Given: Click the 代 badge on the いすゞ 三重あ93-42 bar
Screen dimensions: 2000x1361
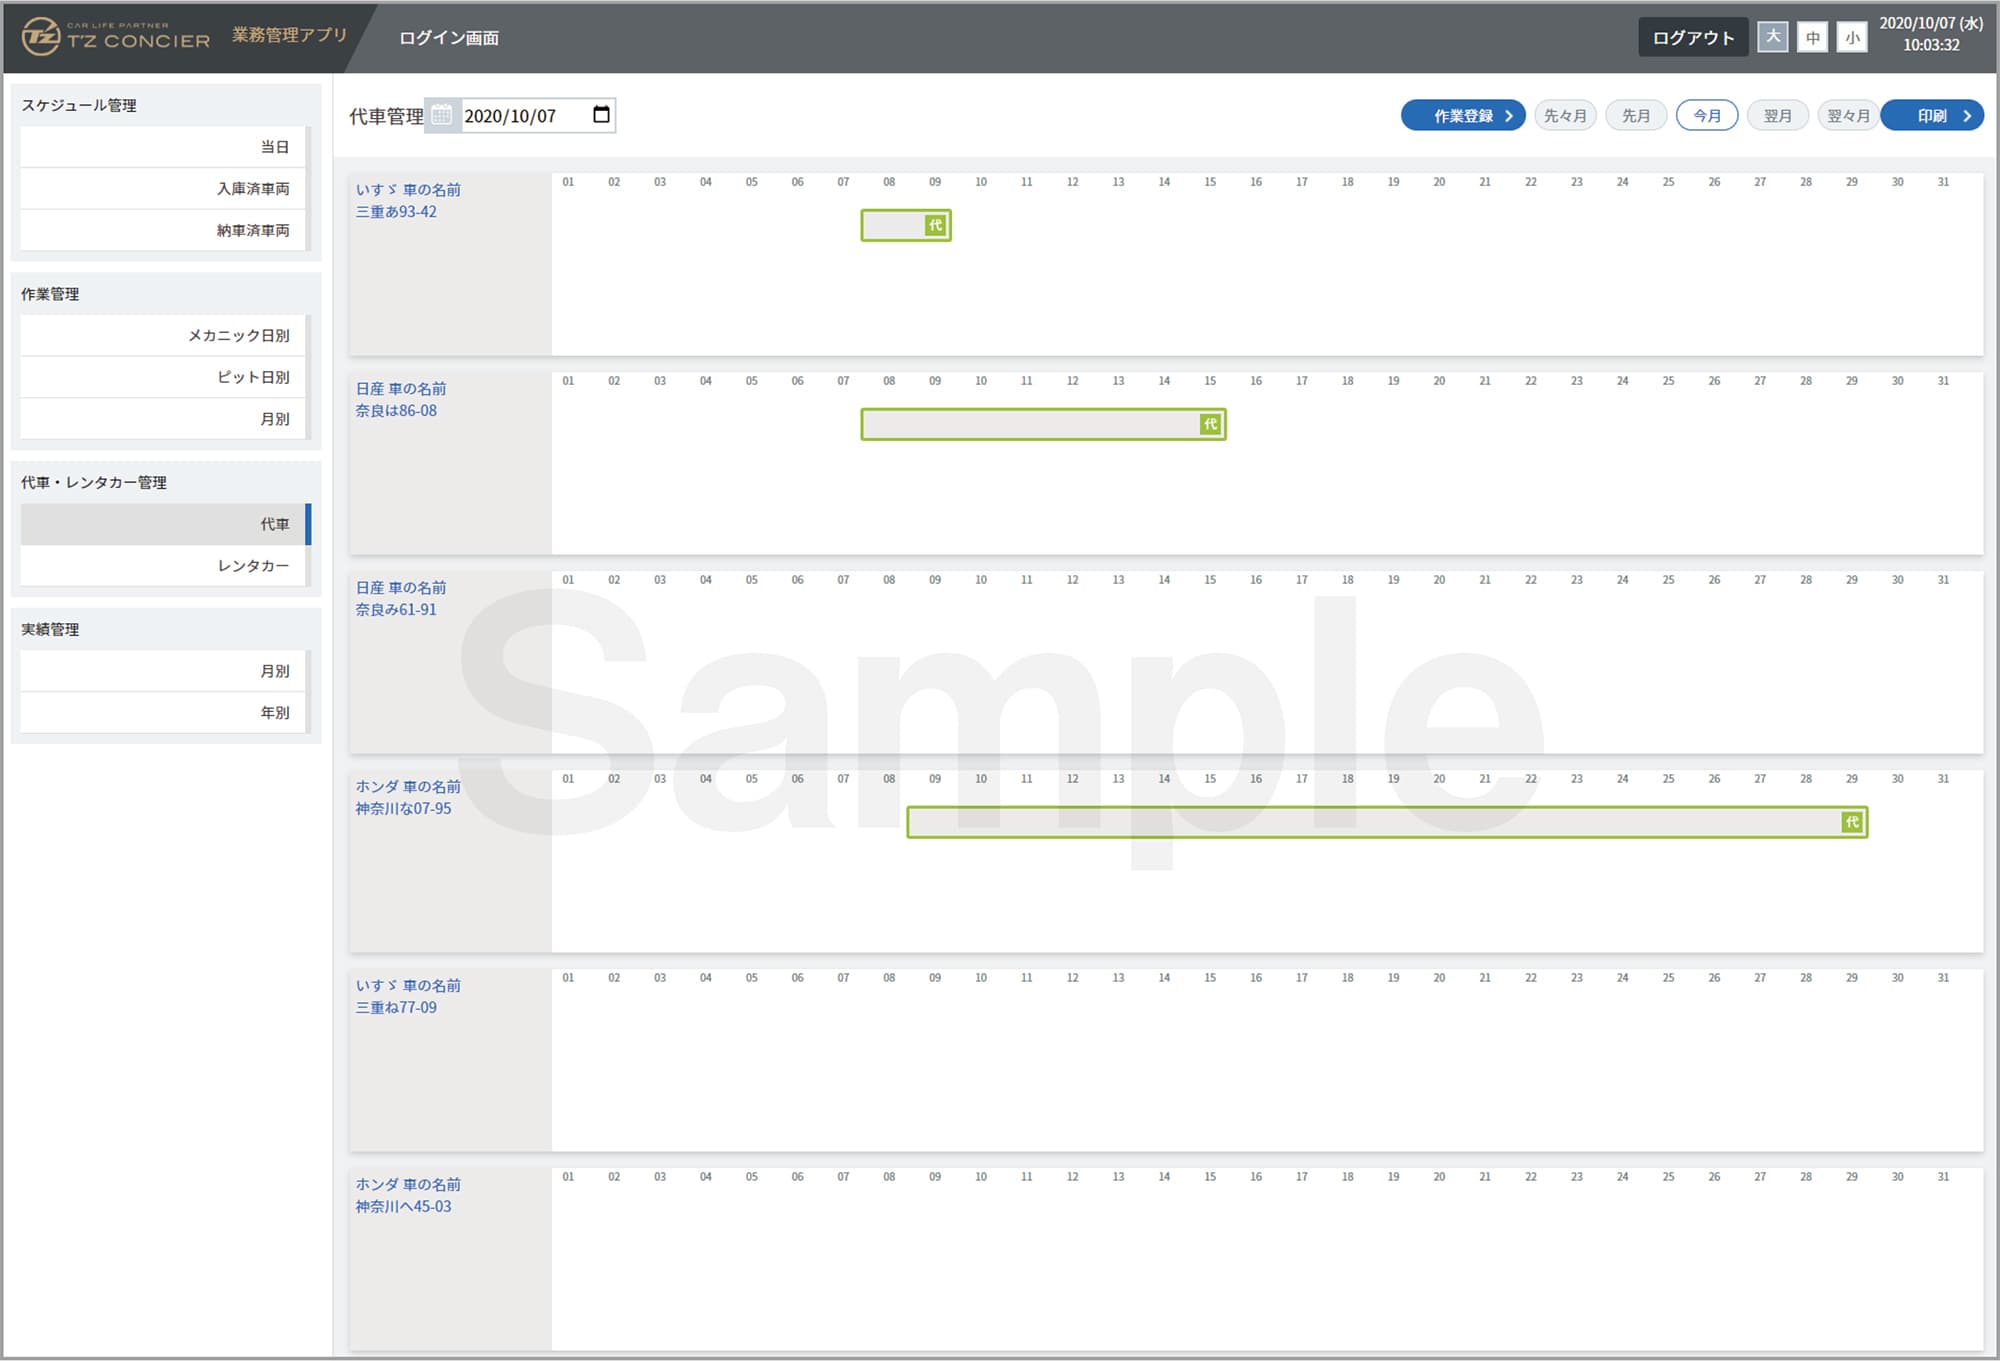Looking at the screenshot, I should pyautogui.click(x=935, y=225).
